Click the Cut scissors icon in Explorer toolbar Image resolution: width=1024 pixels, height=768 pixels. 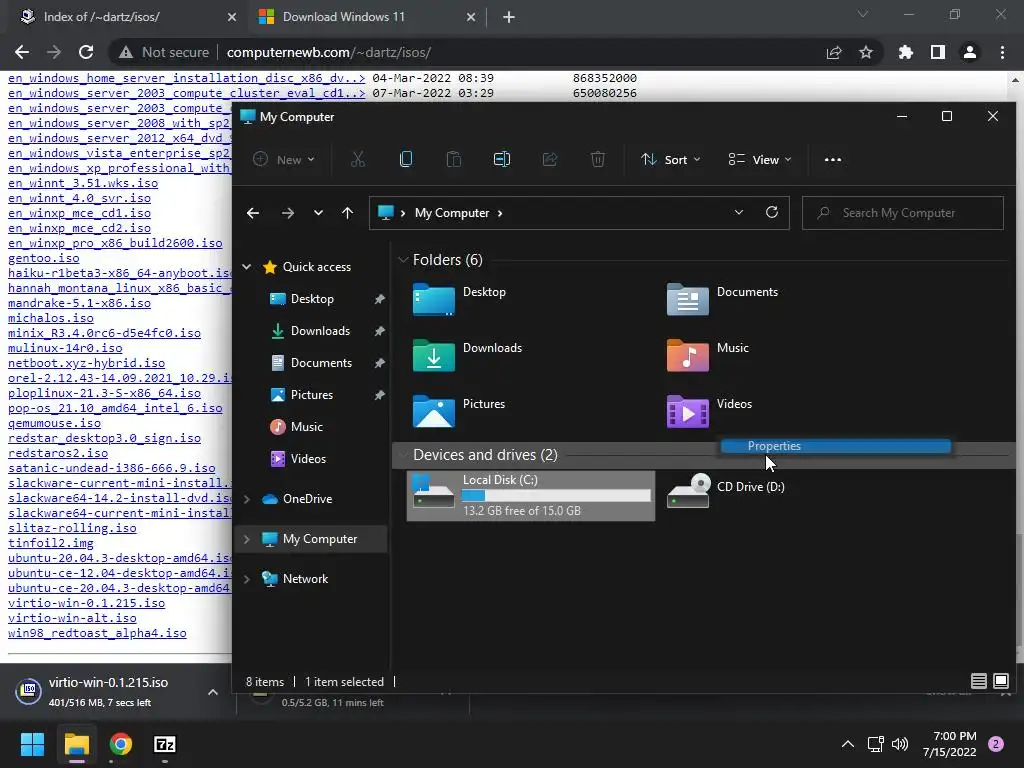point(357,159)
